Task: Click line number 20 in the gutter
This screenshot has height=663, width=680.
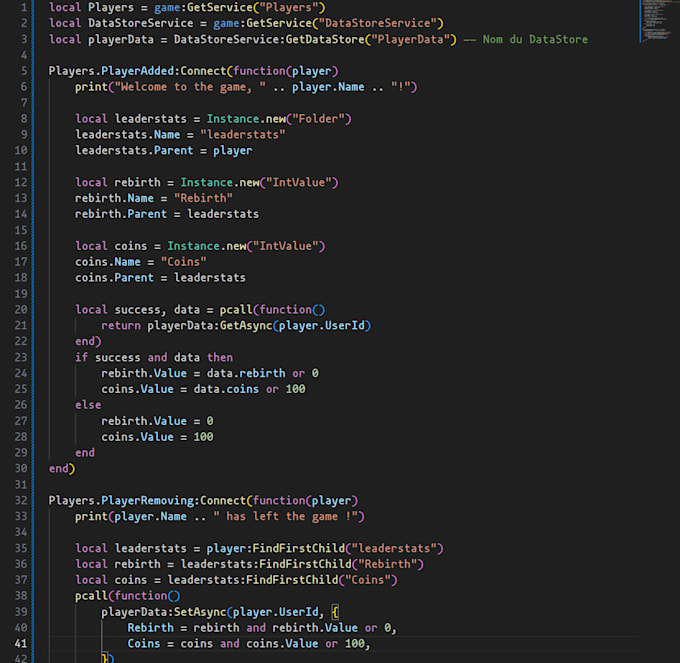Action: coord(21,310)
